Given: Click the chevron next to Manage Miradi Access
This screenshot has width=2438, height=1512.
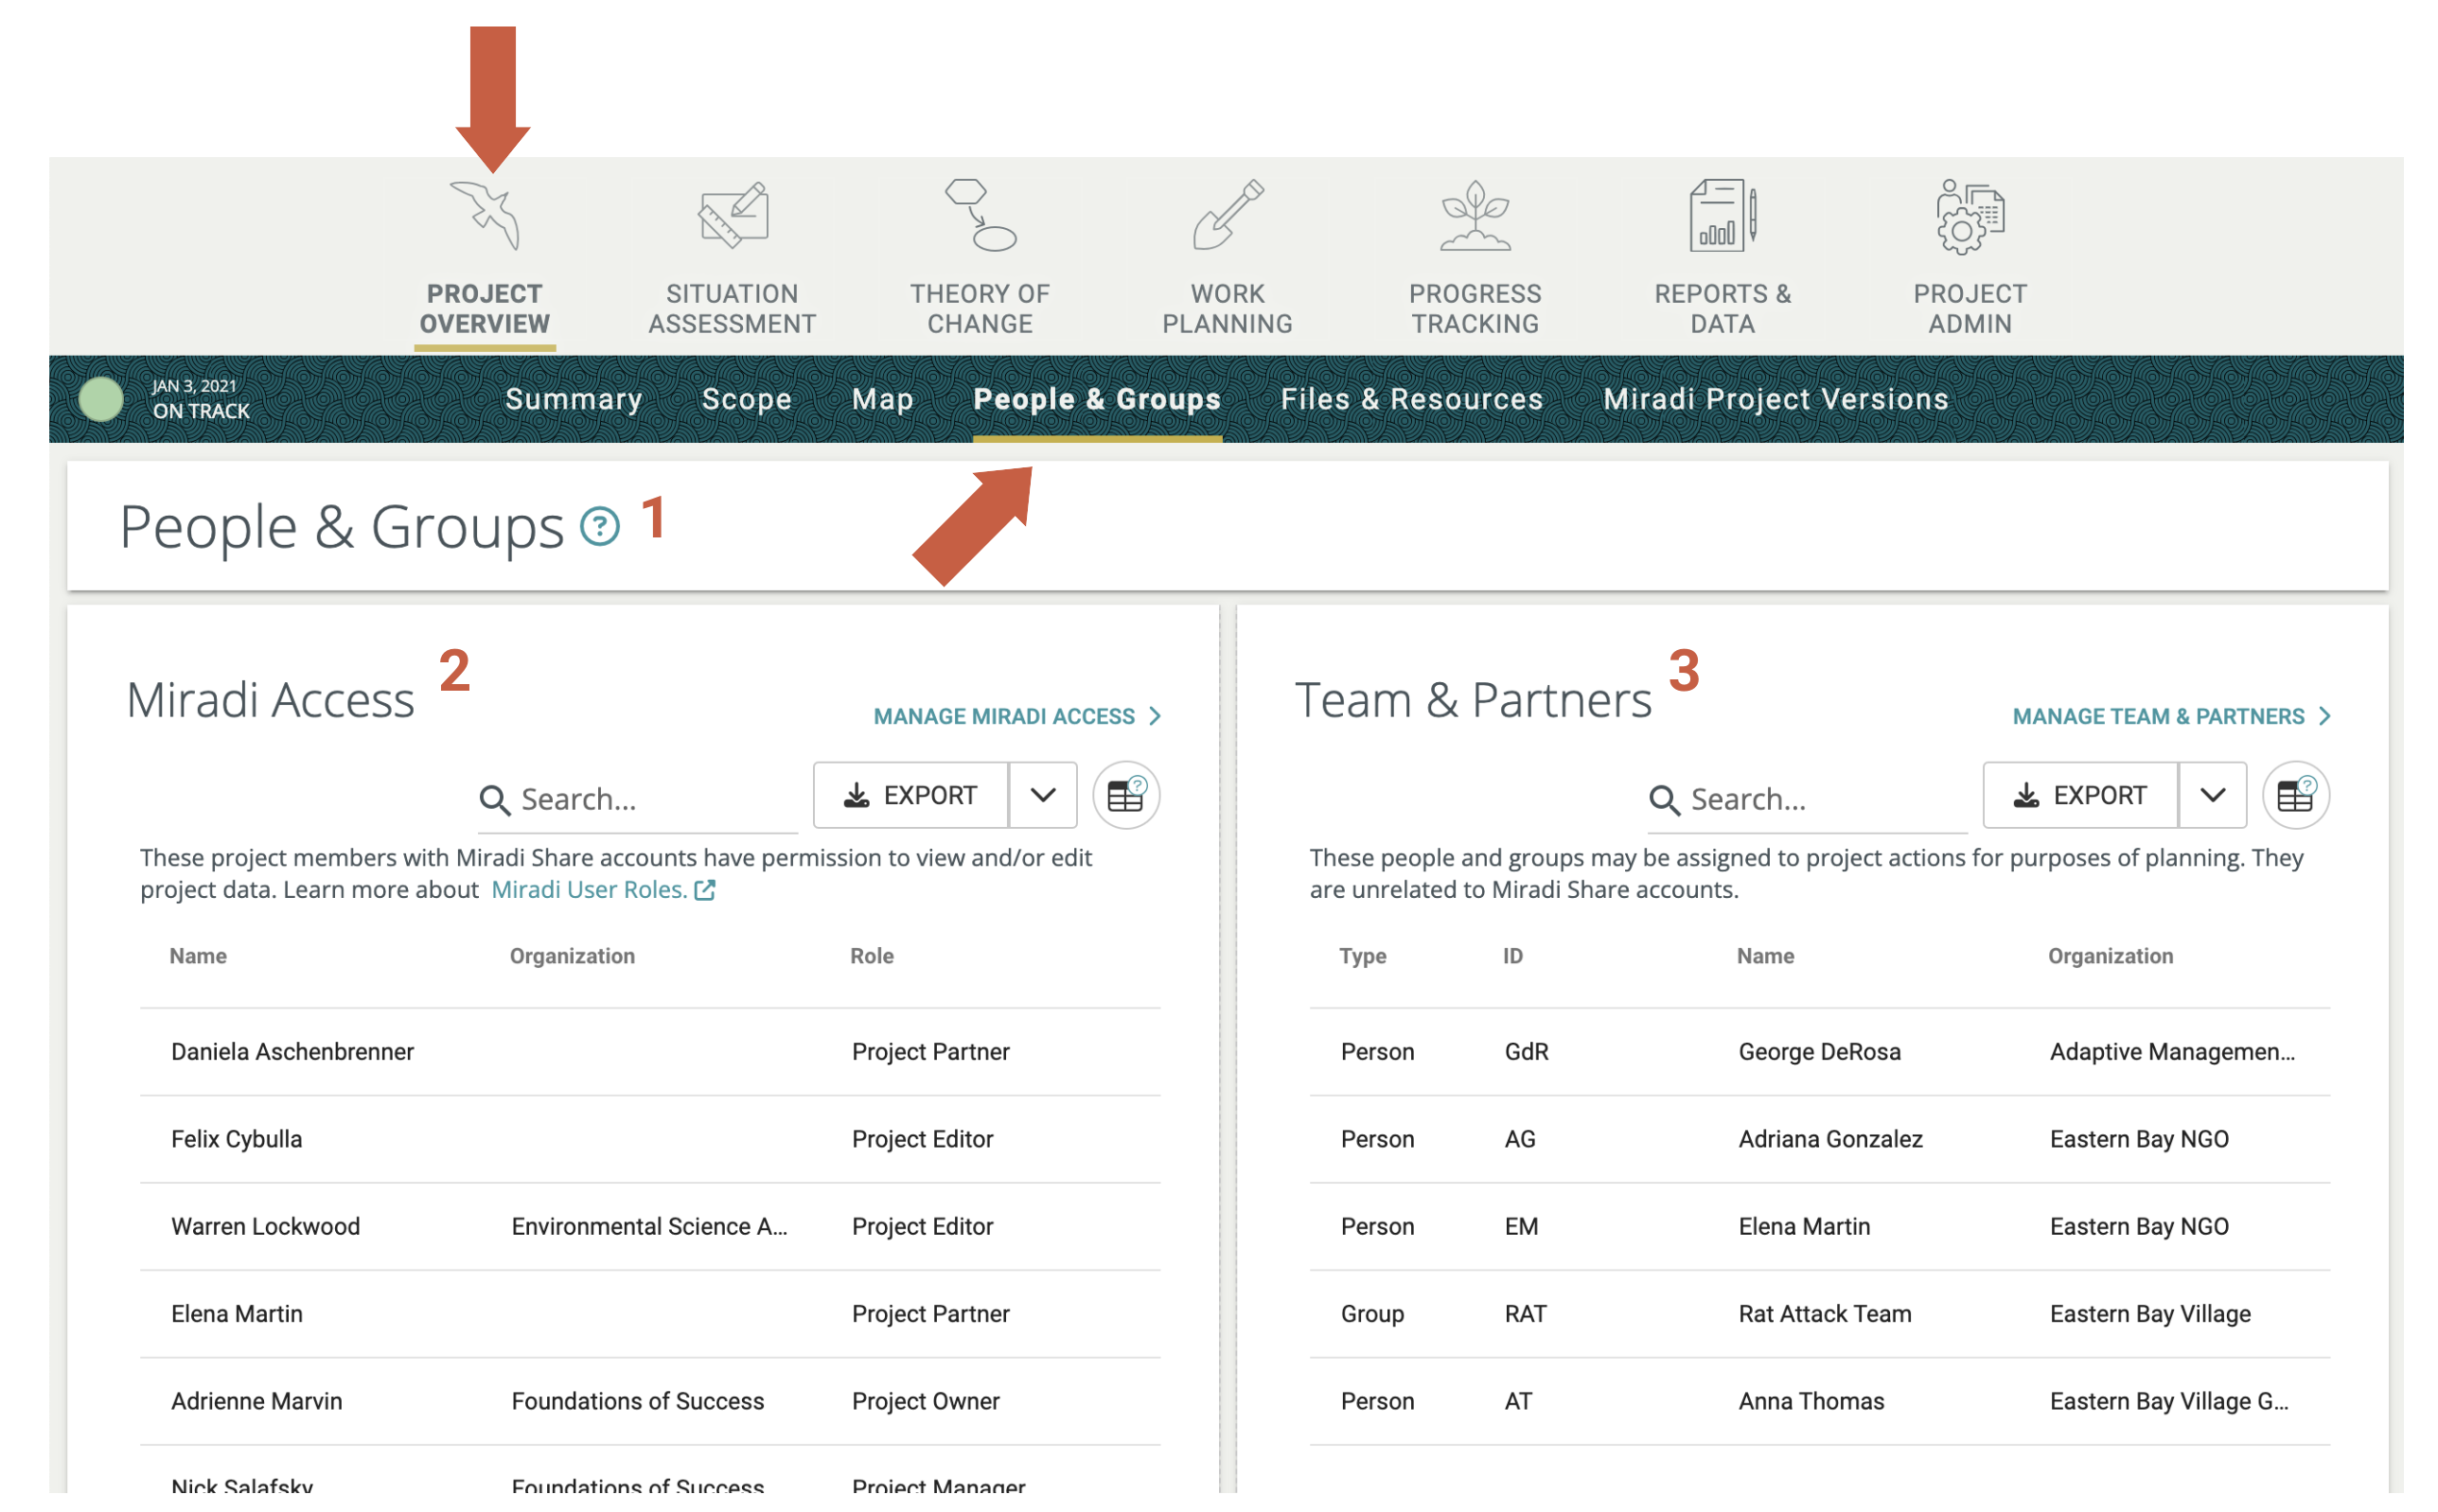Looking at the screenshot, I should (x=1157, y=716).
